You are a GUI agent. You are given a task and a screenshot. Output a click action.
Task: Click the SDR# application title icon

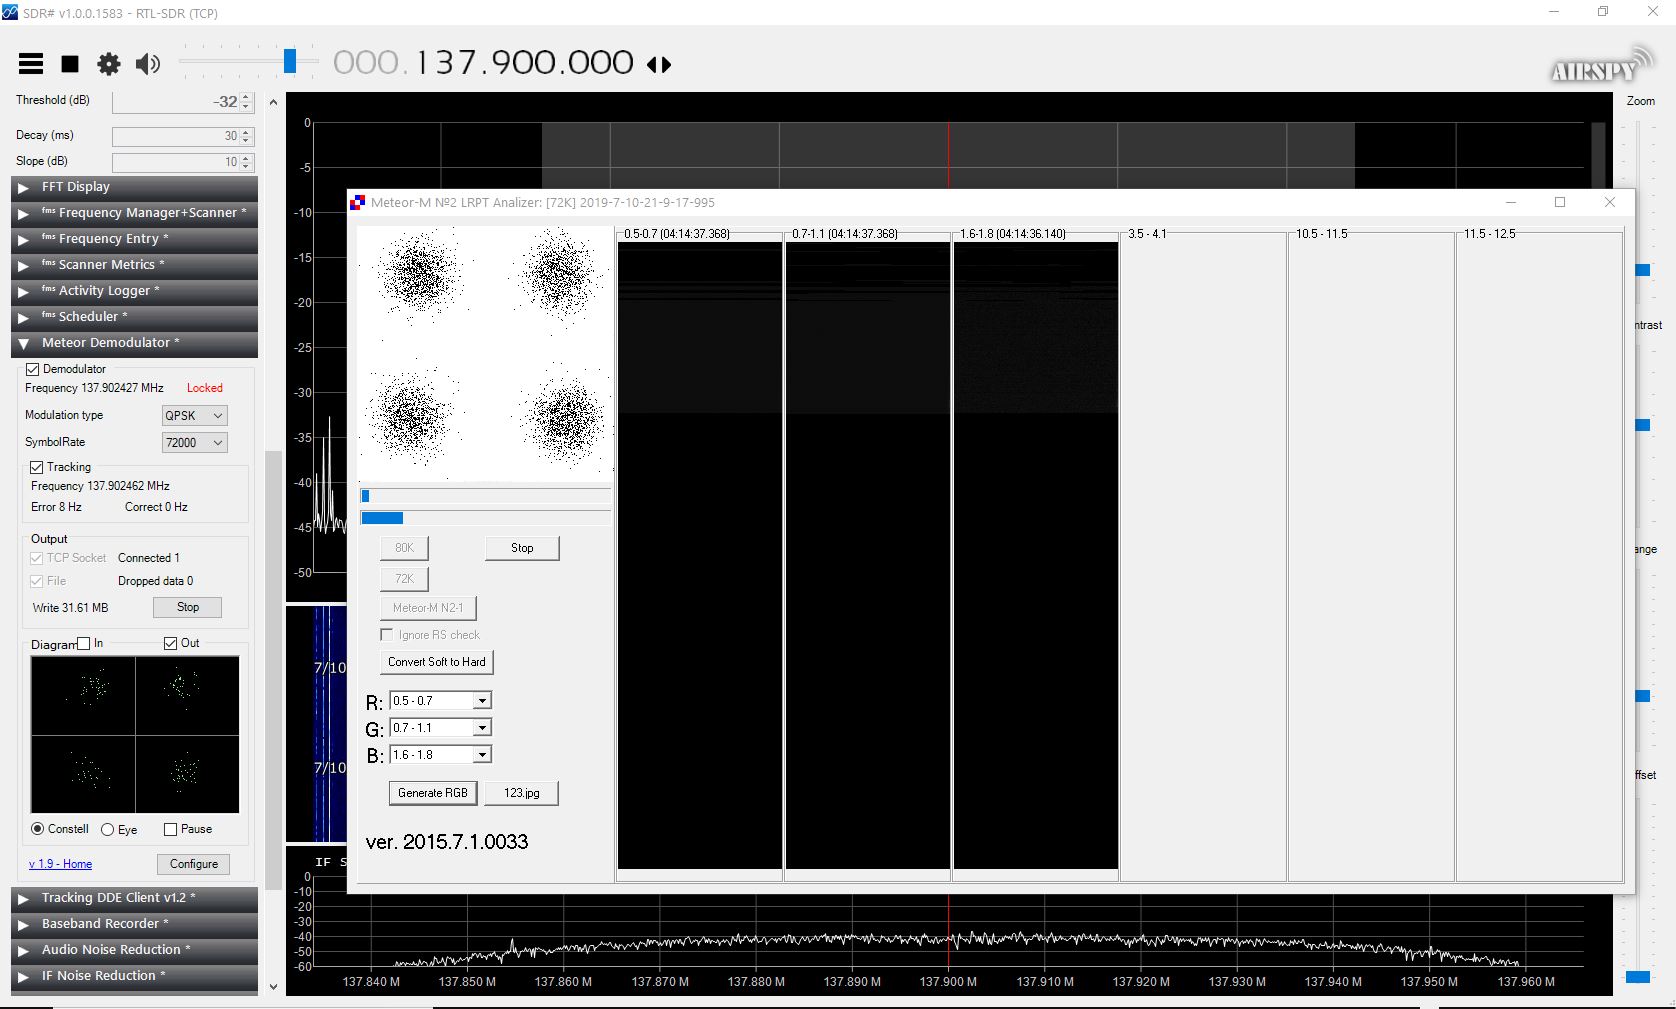(10, 12)
